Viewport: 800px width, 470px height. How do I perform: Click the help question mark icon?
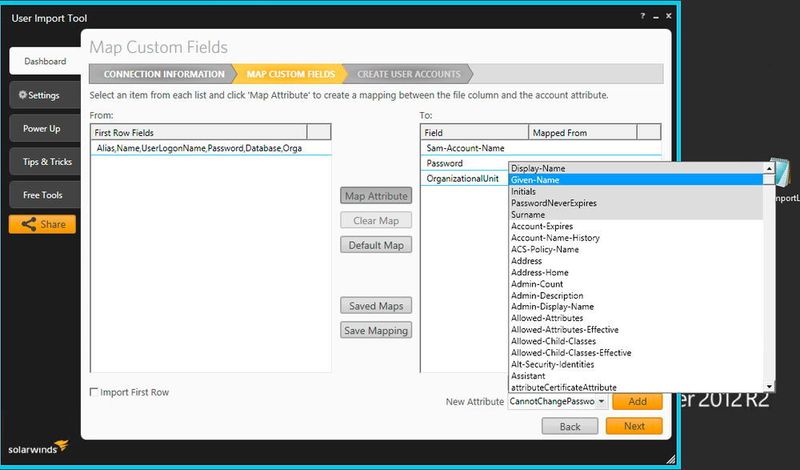click(642, 16)
